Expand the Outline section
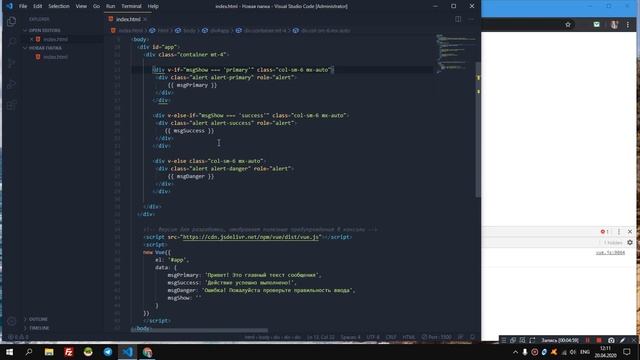Image resolution: width=640 pixels, height=360 pixels. click(36, 319)
